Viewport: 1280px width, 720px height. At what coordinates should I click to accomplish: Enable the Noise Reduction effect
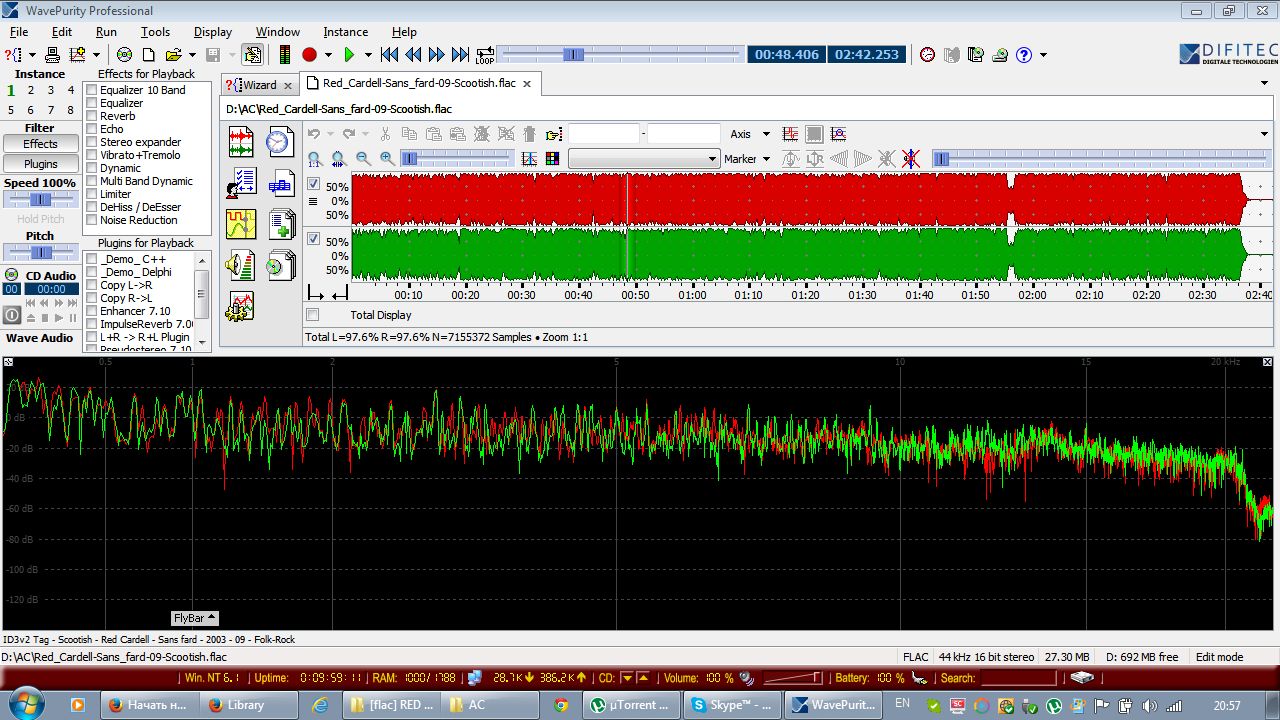point(92,220)
